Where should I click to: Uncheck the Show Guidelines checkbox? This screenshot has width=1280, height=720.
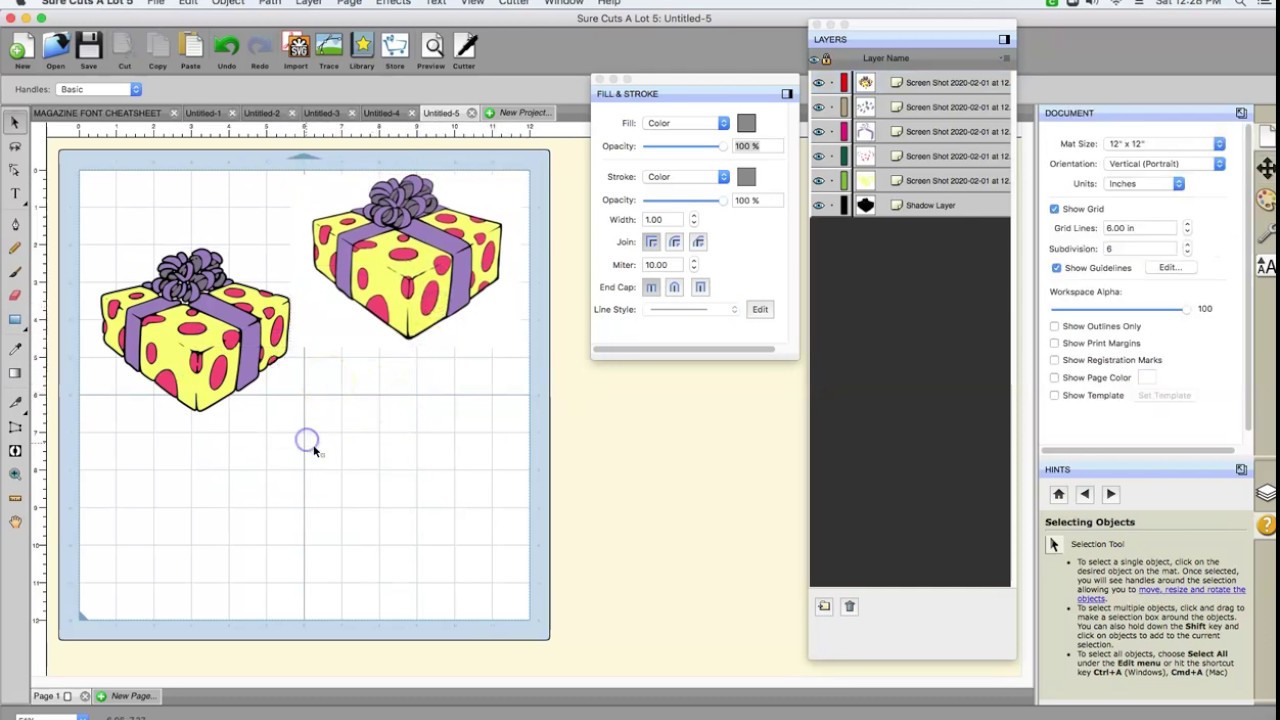(1056, 268)
